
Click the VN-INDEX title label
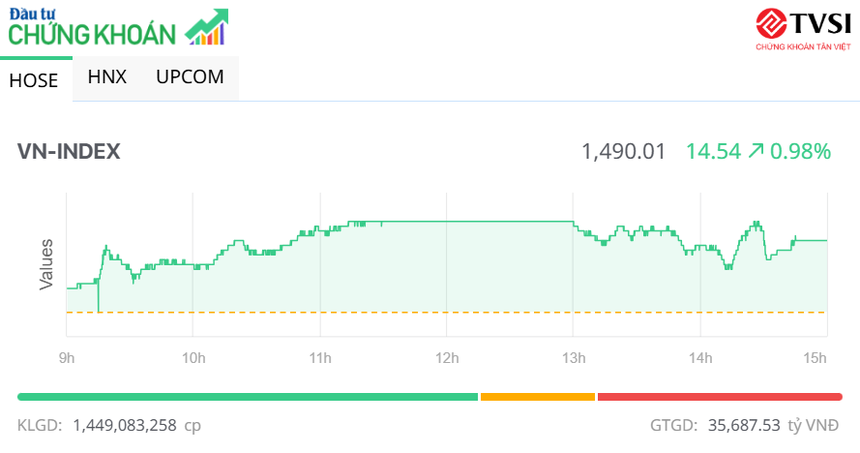click(x=69, y=151)
